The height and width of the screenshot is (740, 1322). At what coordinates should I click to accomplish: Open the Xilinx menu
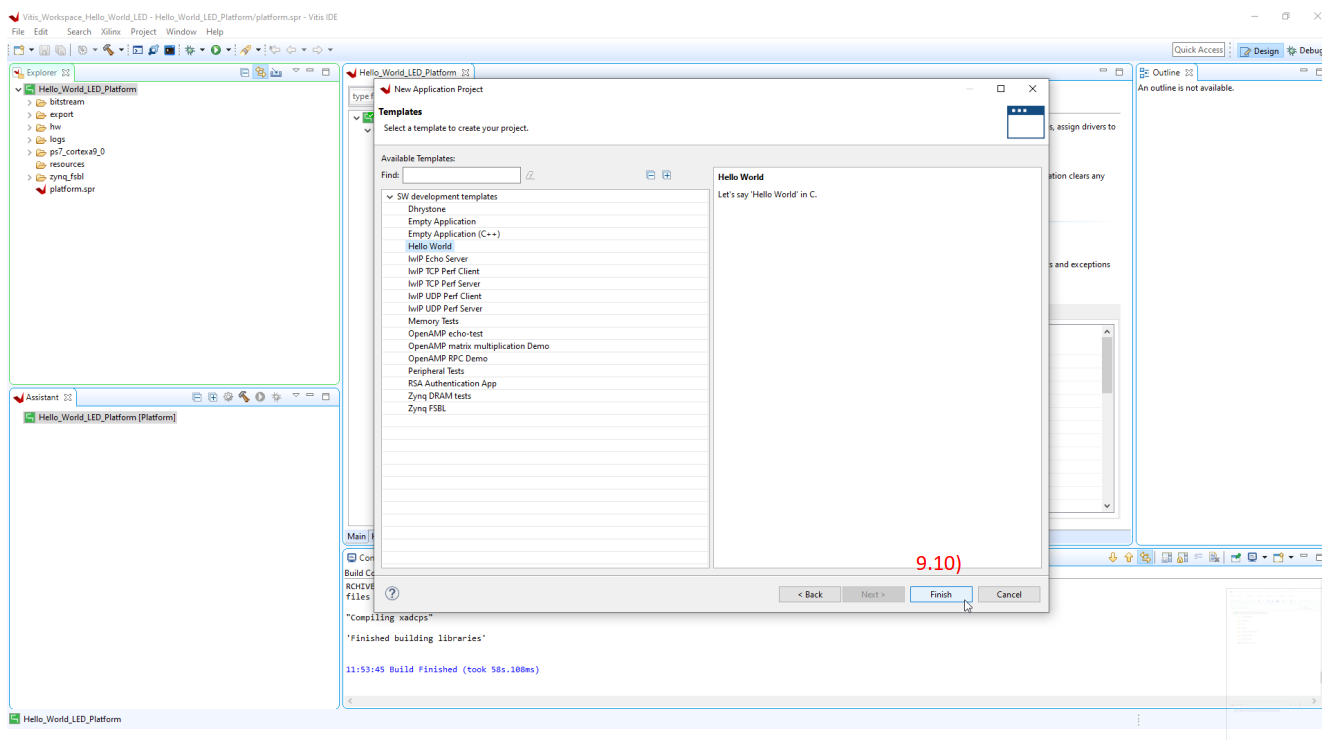pyautogui.click(x=111, y=32)
